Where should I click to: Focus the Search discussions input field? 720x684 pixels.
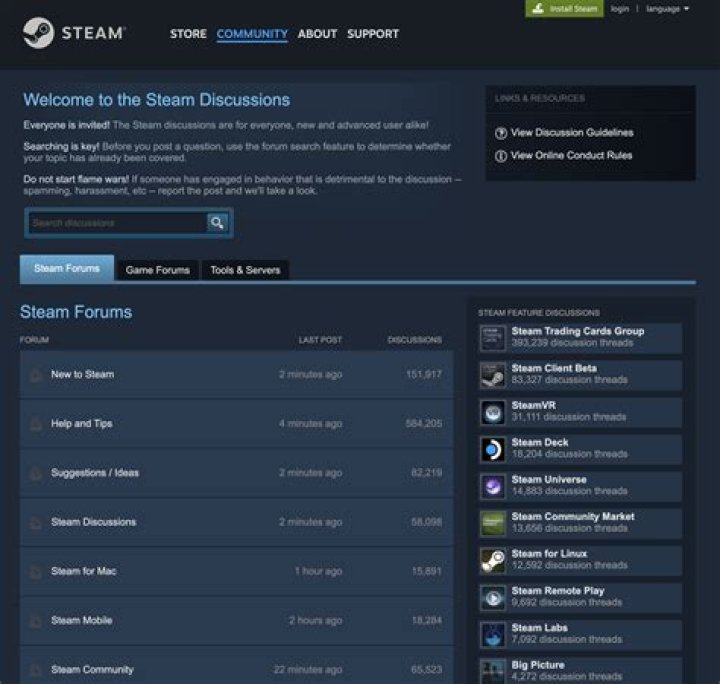coord(117,223)
